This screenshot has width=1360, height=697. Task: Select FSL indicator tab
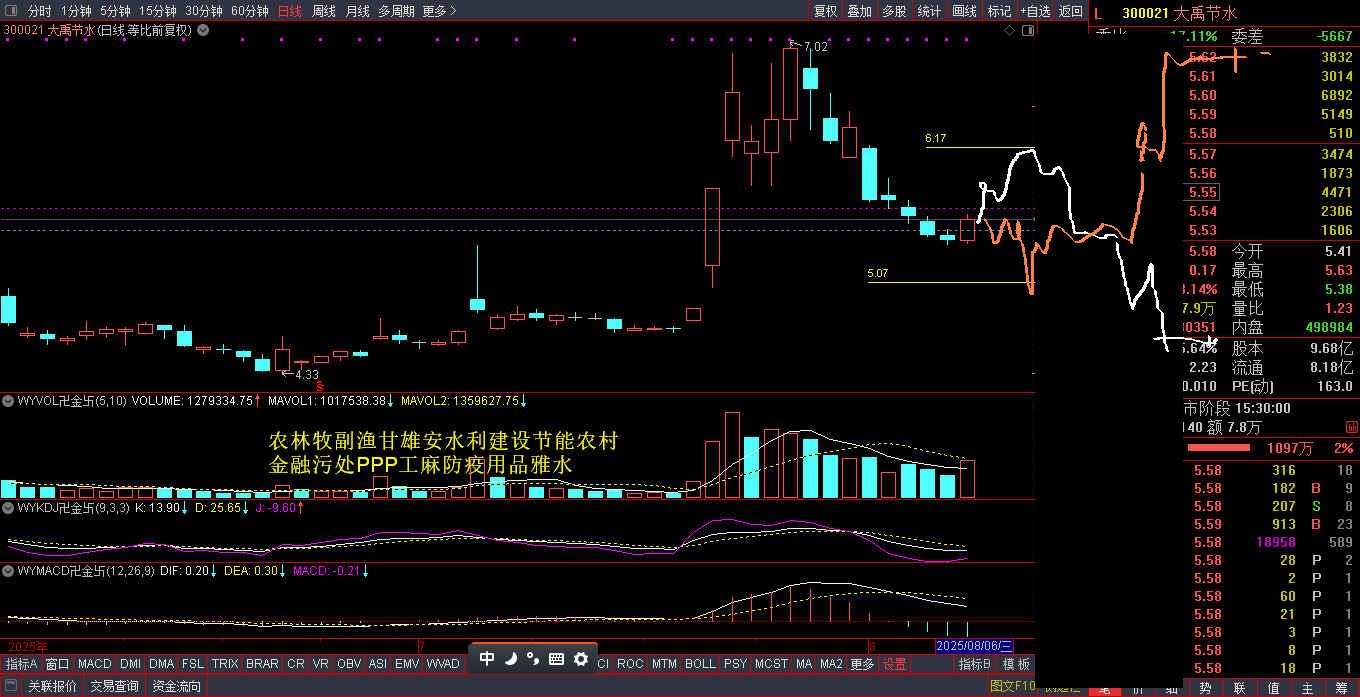193,664
